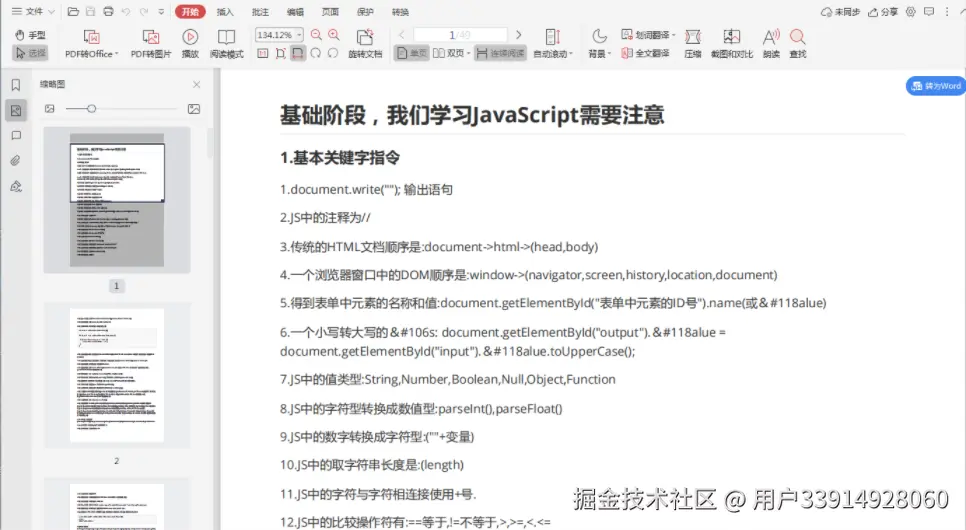The image size is (966, 530).
Task: Open comments panel sidebar icon
Action: pos(16,136)
